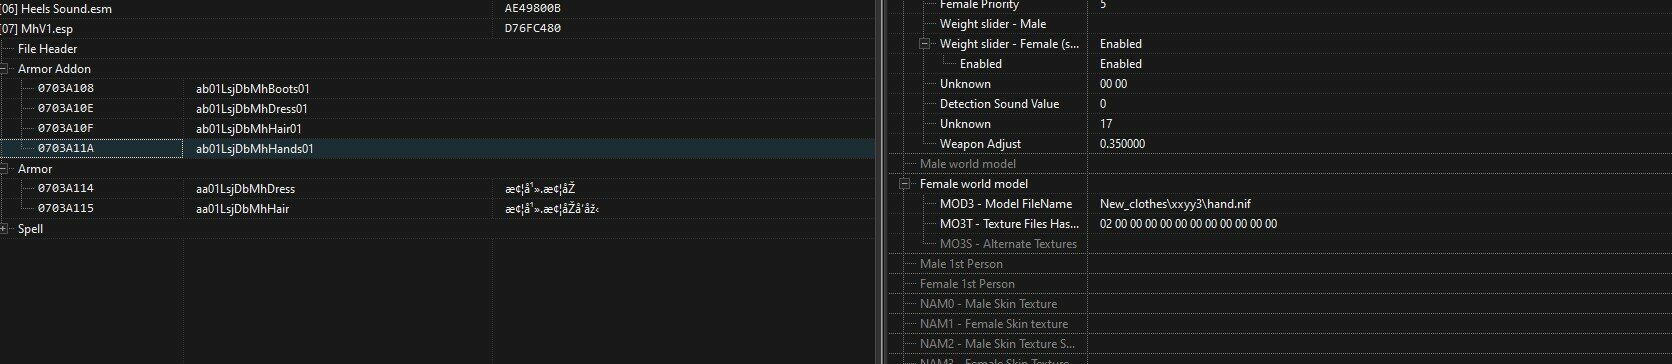This screenshot has width=1672, height=364.
Task: Select NAM1 - Female Skin texture row
Action: (x=994, y=324)
